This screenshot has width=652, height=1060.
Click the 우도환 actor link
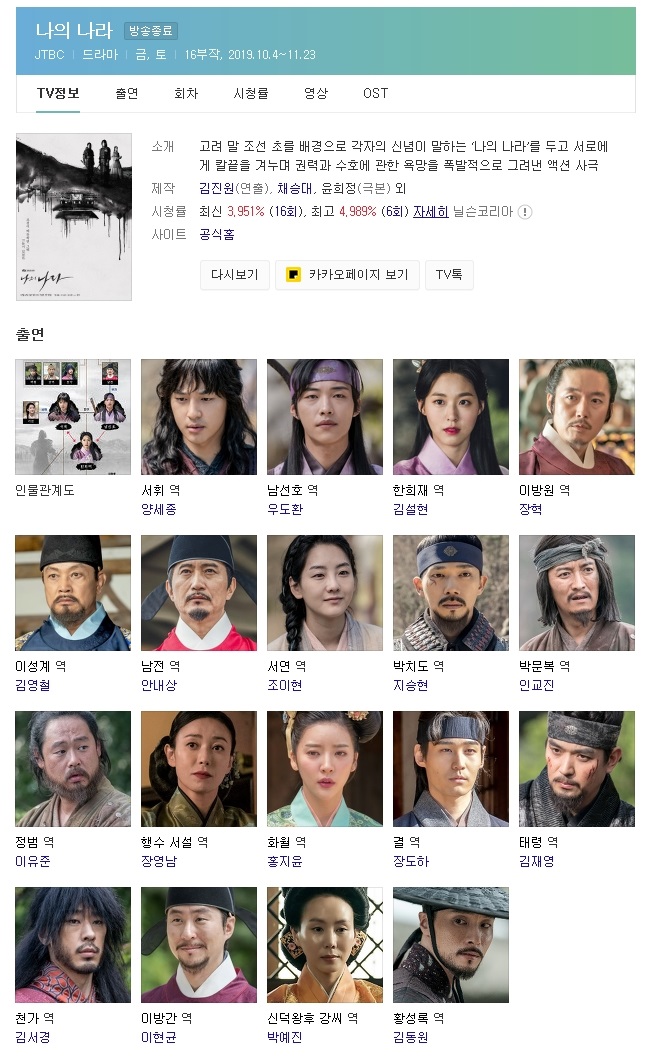pos(285,509)
